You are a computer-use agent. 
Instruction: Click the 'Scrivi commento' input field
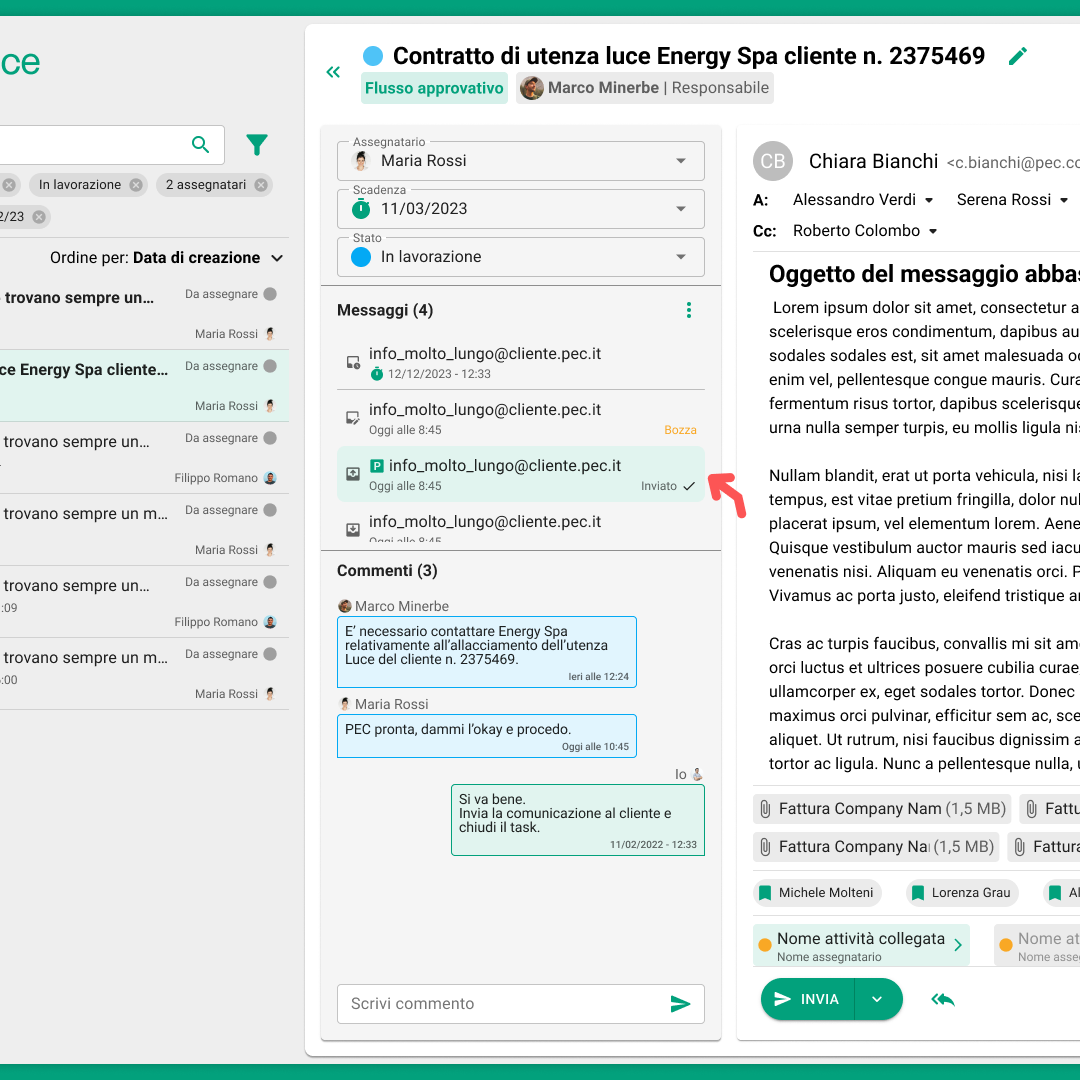500,1004
